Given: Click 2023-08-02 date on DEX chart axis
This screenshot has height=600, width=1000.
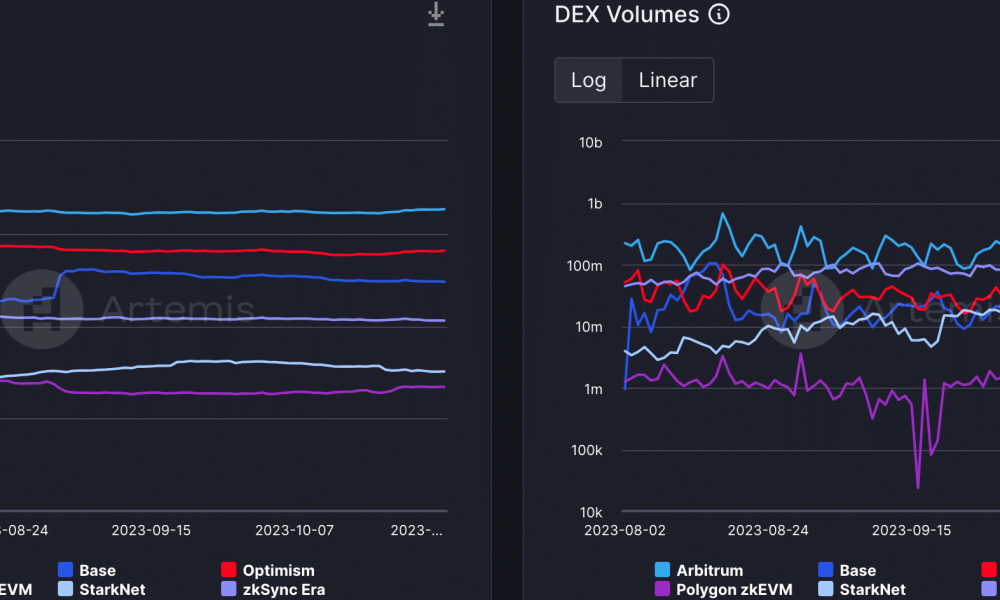Looking at the screenshot, I should [624, 530].
